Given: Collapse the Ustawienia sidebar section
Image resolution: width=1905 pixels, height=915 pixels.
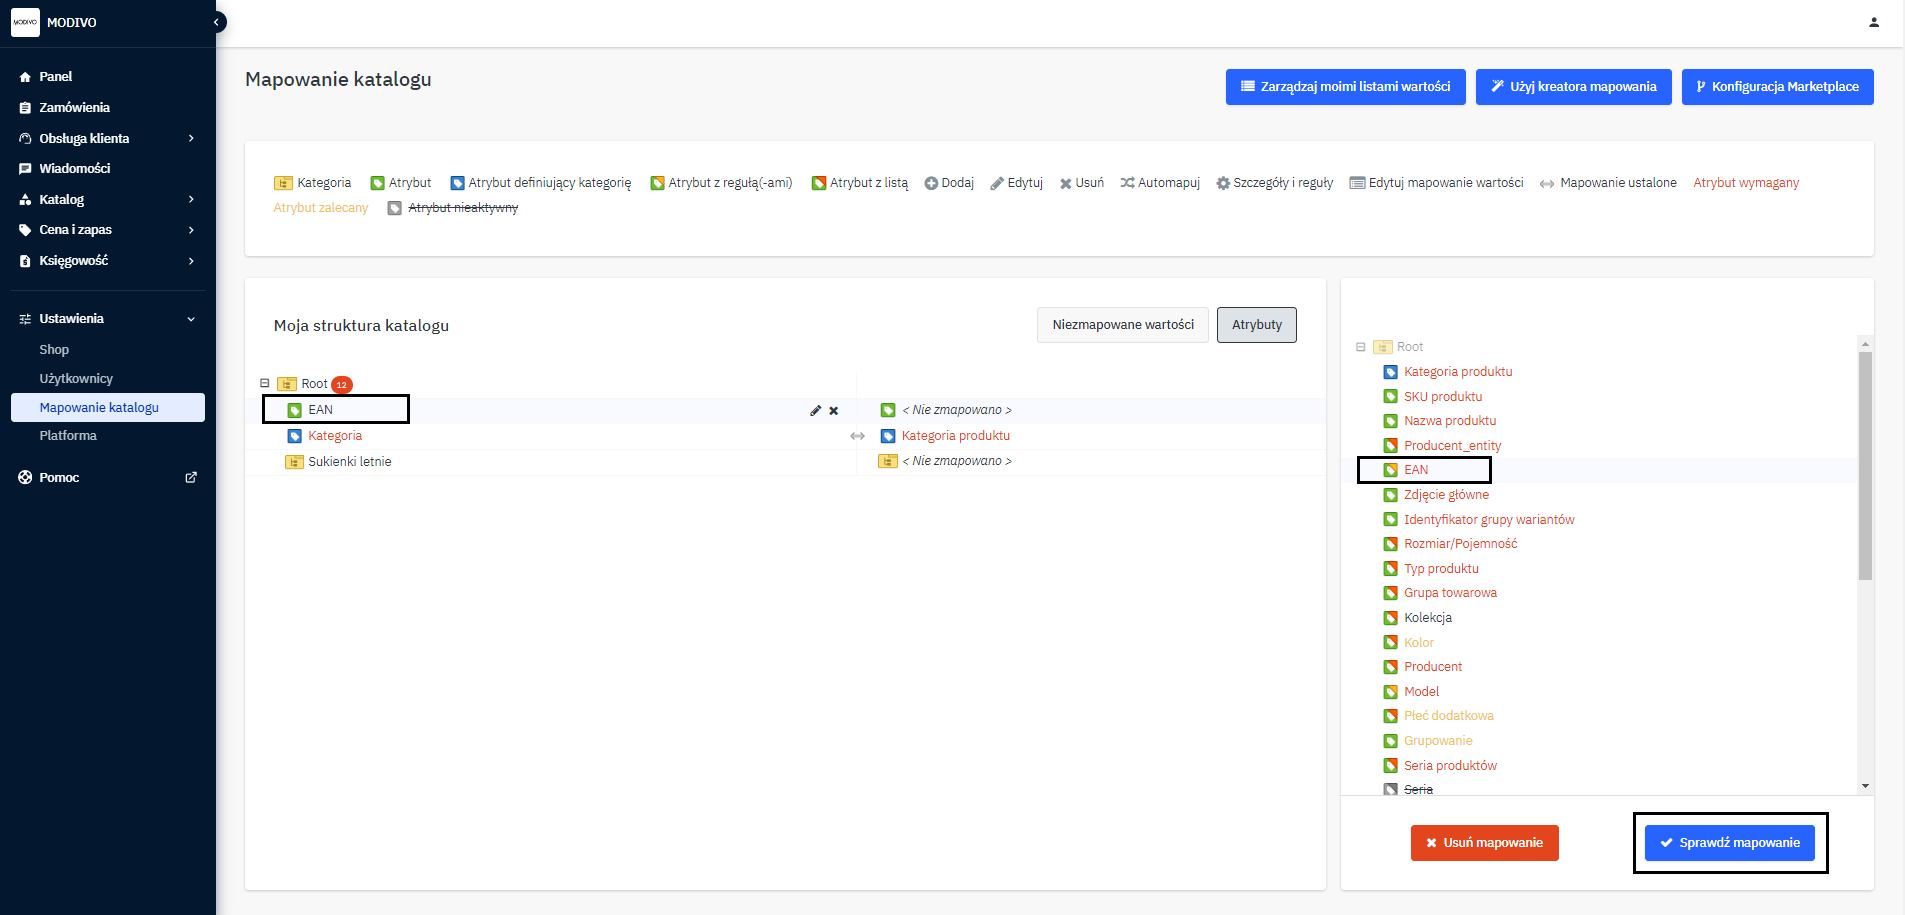Looking at the screenshot, I should pyautogui.click(x=191, y=319).
